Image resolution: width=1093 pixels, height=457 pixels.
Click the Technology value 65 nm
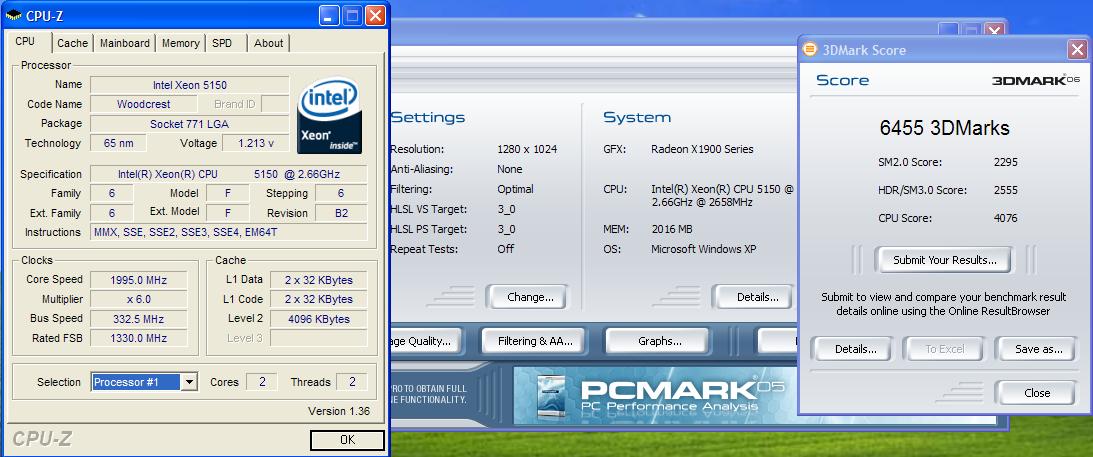pos(119,143)
